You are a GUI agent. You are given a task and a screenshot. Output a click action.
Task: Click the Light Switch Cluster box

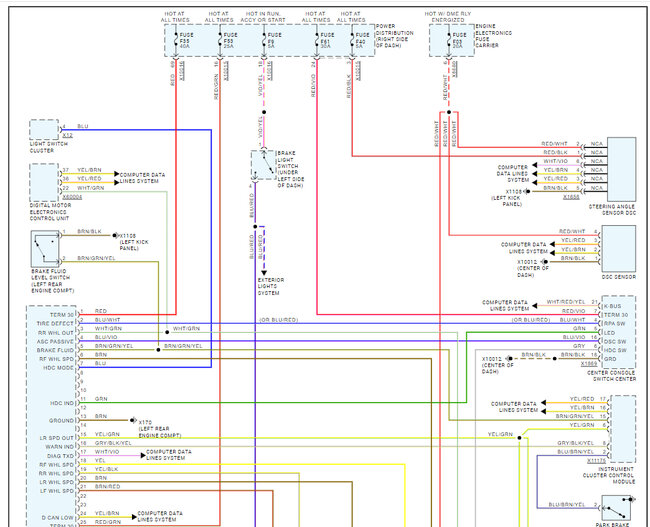44,130
